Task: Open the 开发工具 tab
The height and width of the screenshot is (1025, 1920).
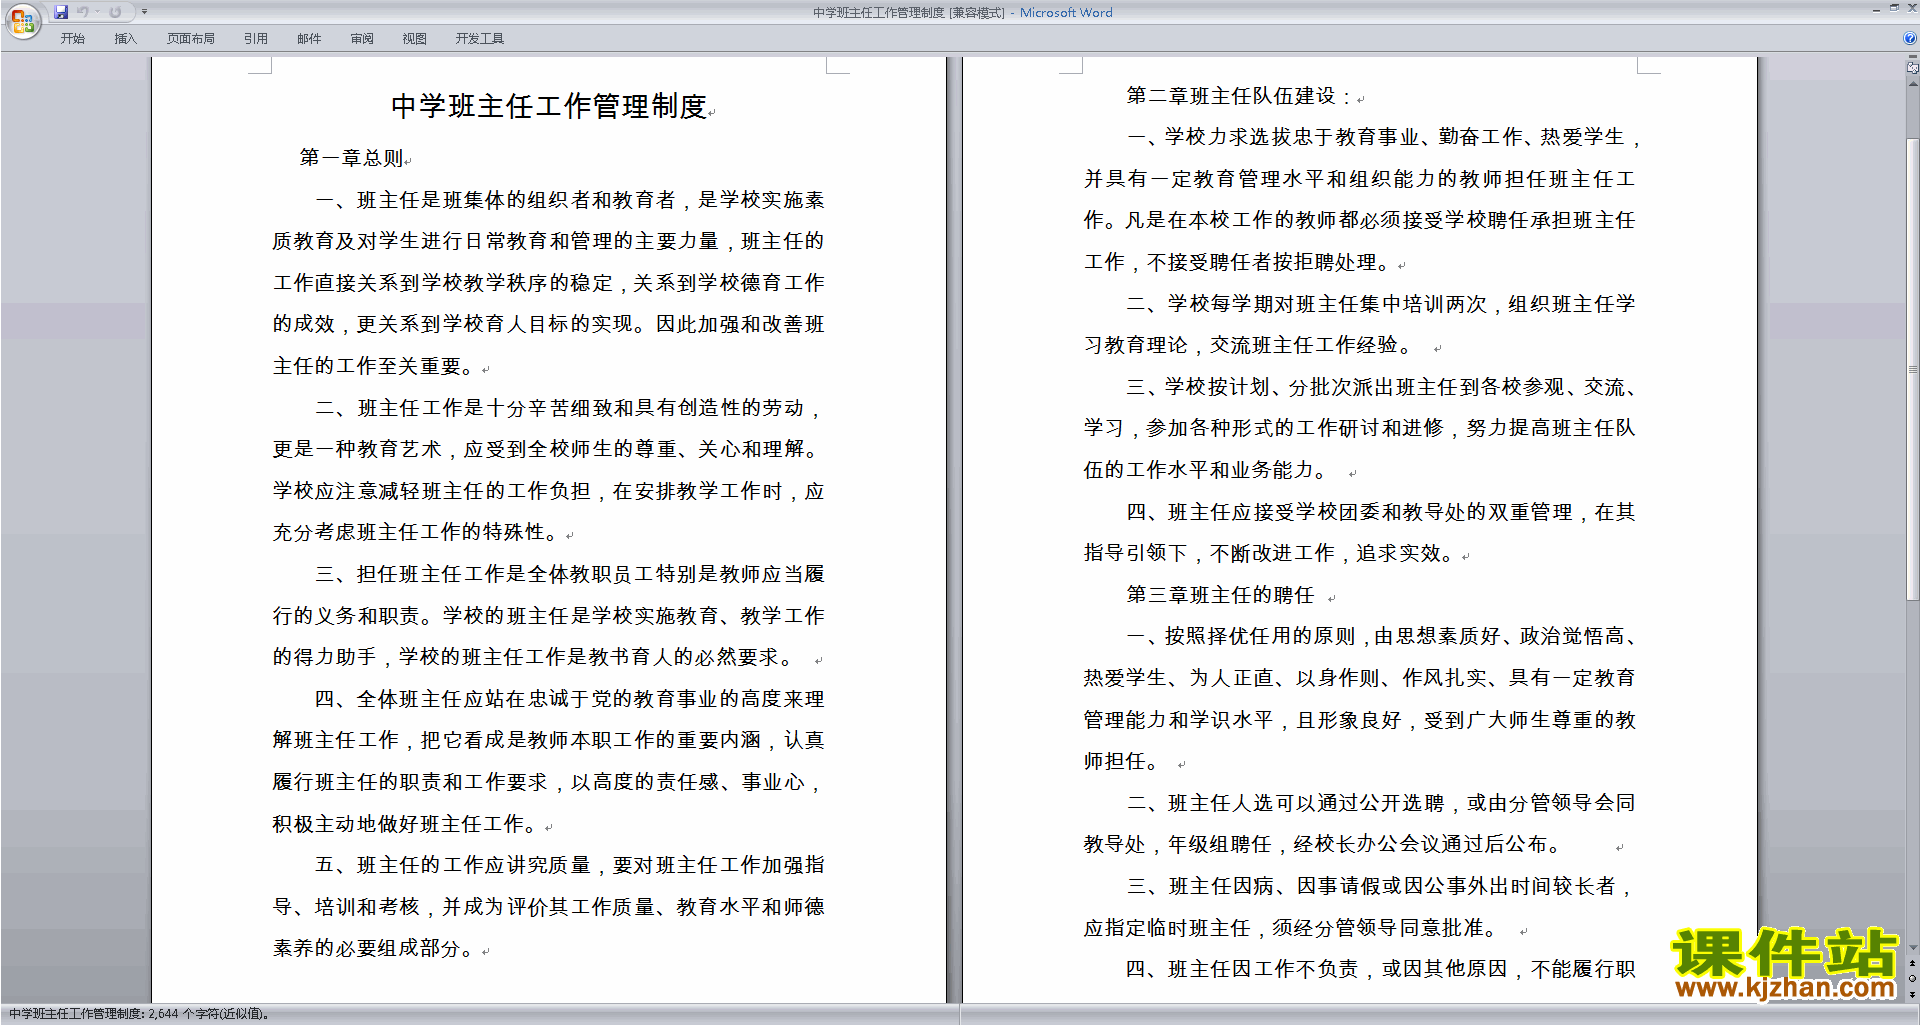Action: point(479,39)
